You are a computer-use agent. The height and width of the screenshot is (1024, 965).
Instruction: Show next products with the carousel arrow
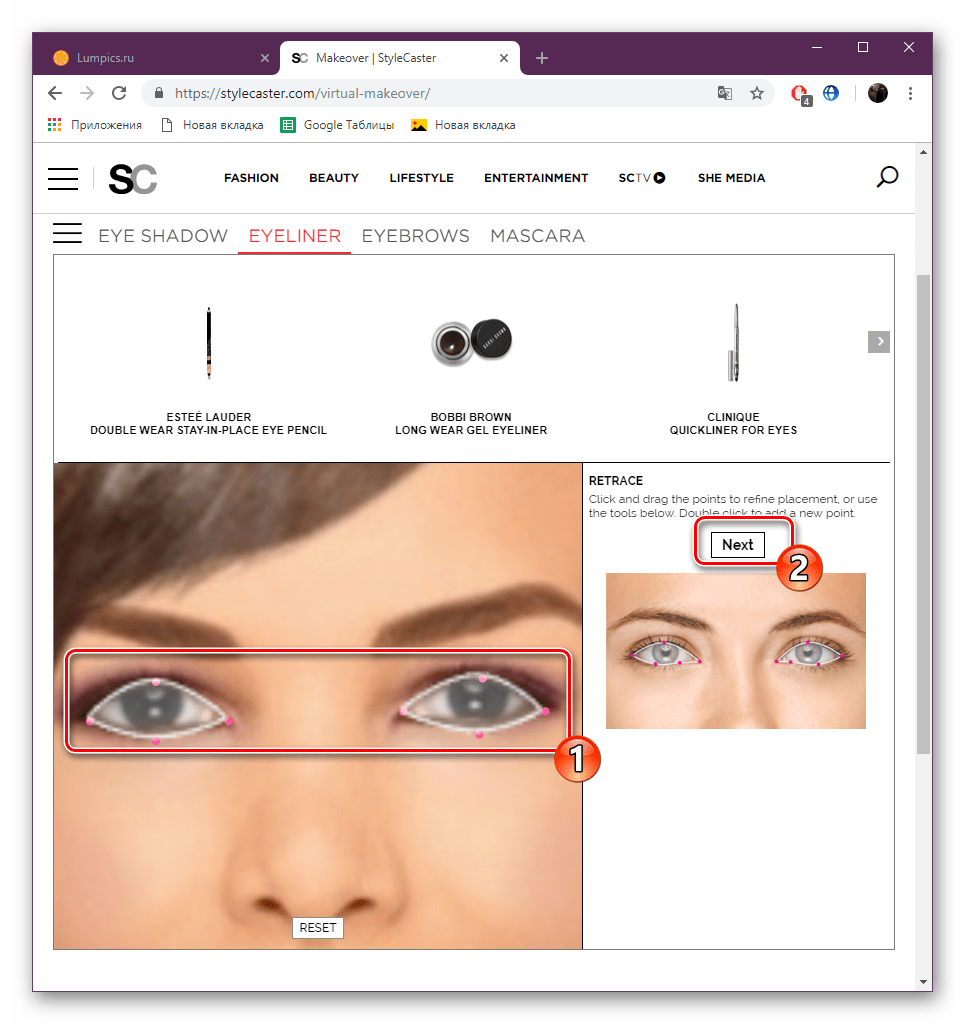(x=879, y=342)
